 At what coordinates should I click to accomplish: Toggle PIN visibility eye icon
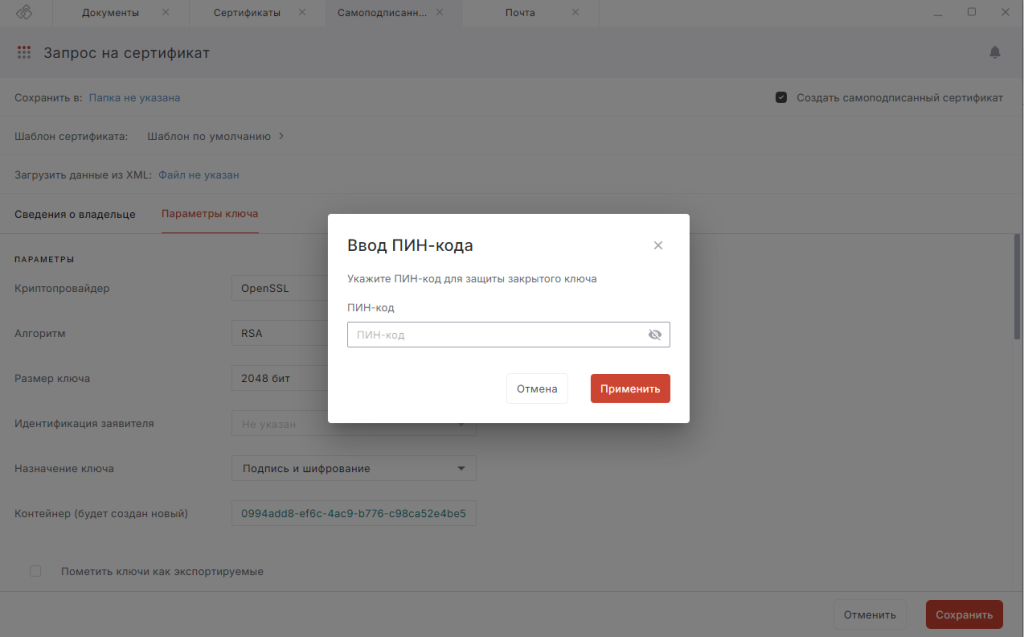pos(654,335)
